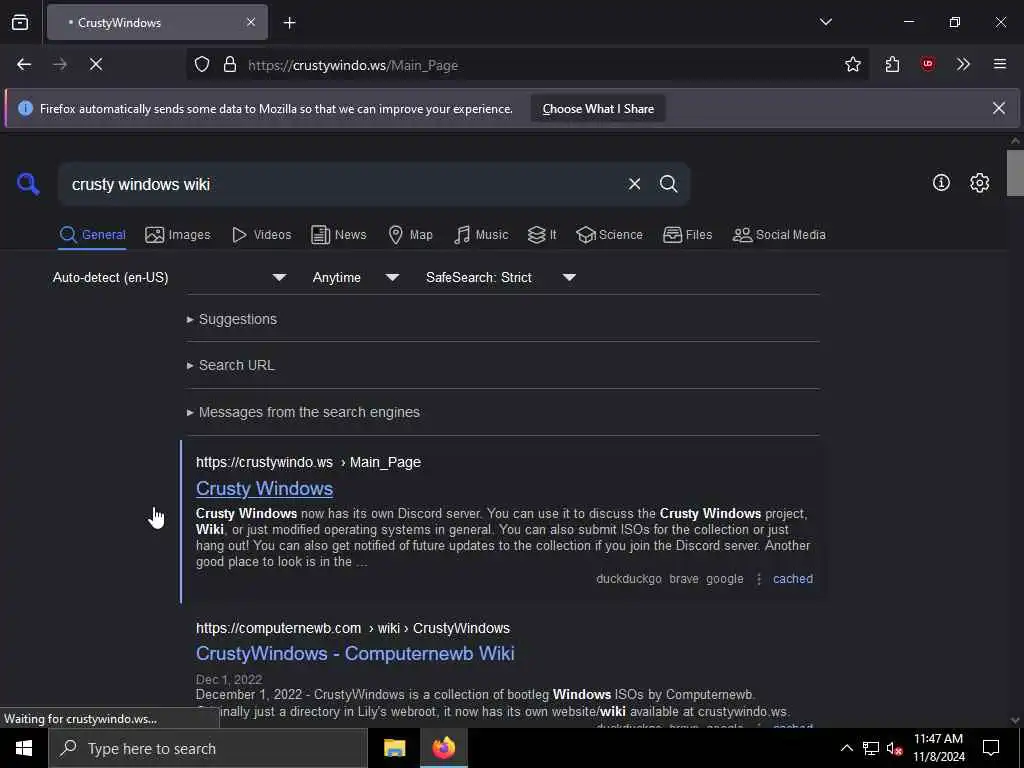Open the Extensions puzzle menu
This screenshot has height=768, width=1024.
(892, 64)
